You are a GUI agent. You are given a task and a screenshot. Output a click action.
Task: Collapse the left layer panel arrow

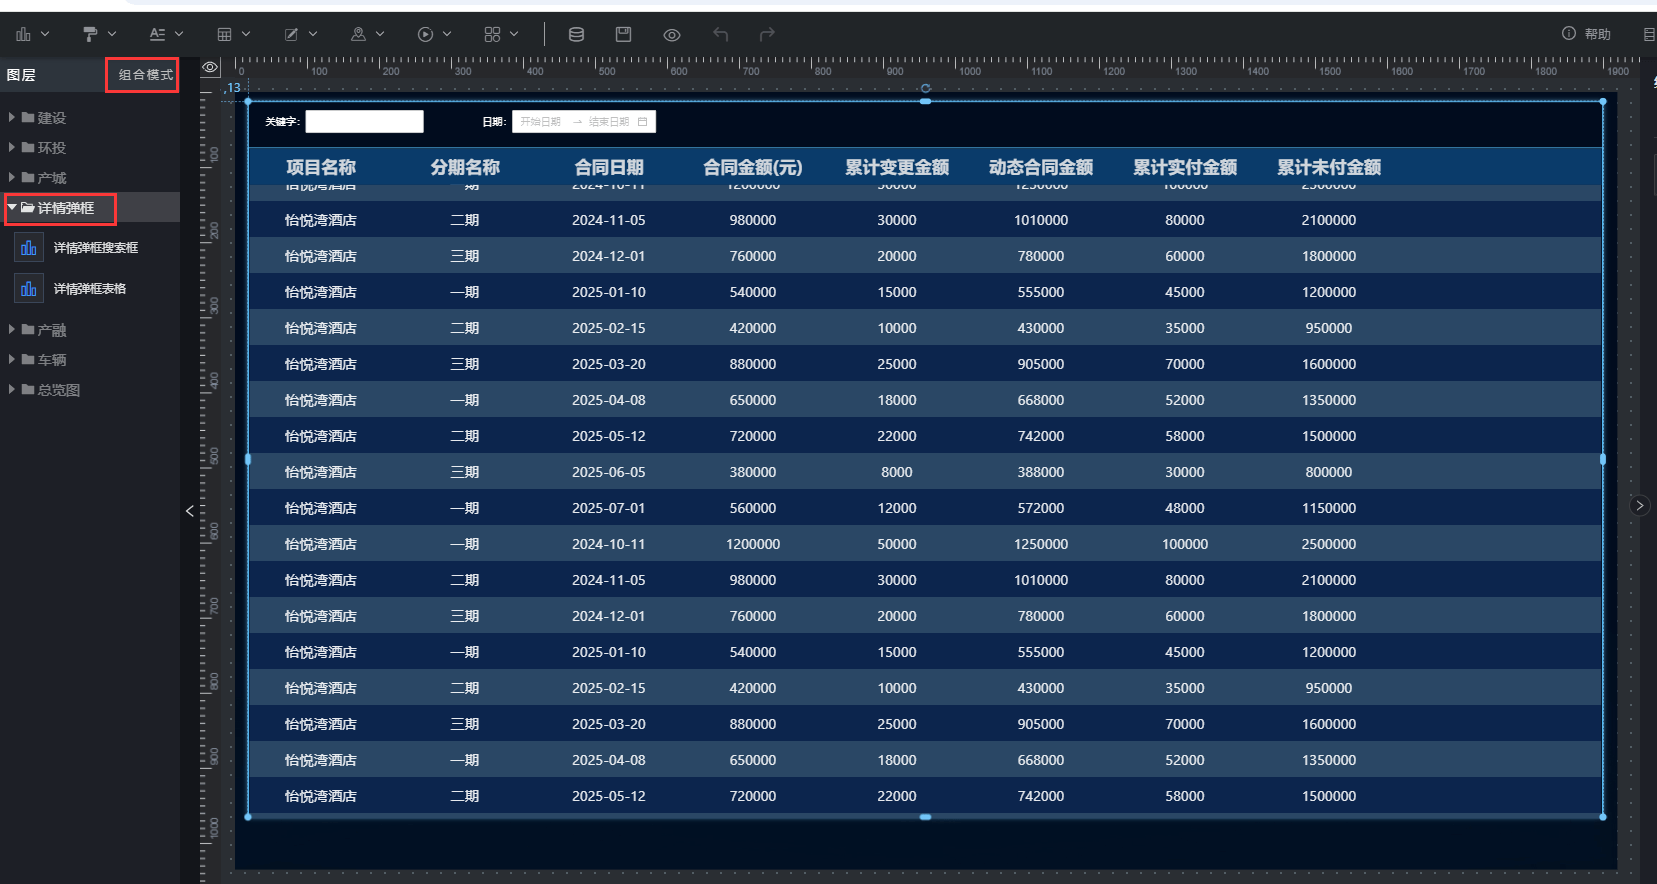(190, 511)
